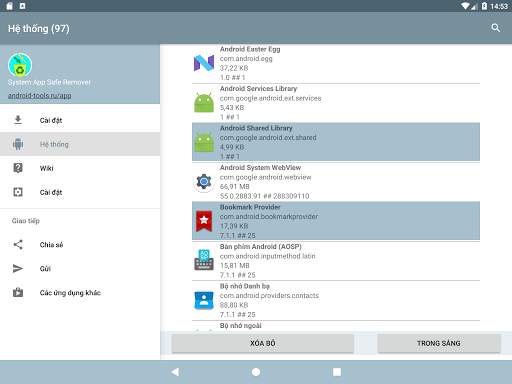Open the first Cài đặt menu entry
The image size is (512, 384).
point(80,120)
